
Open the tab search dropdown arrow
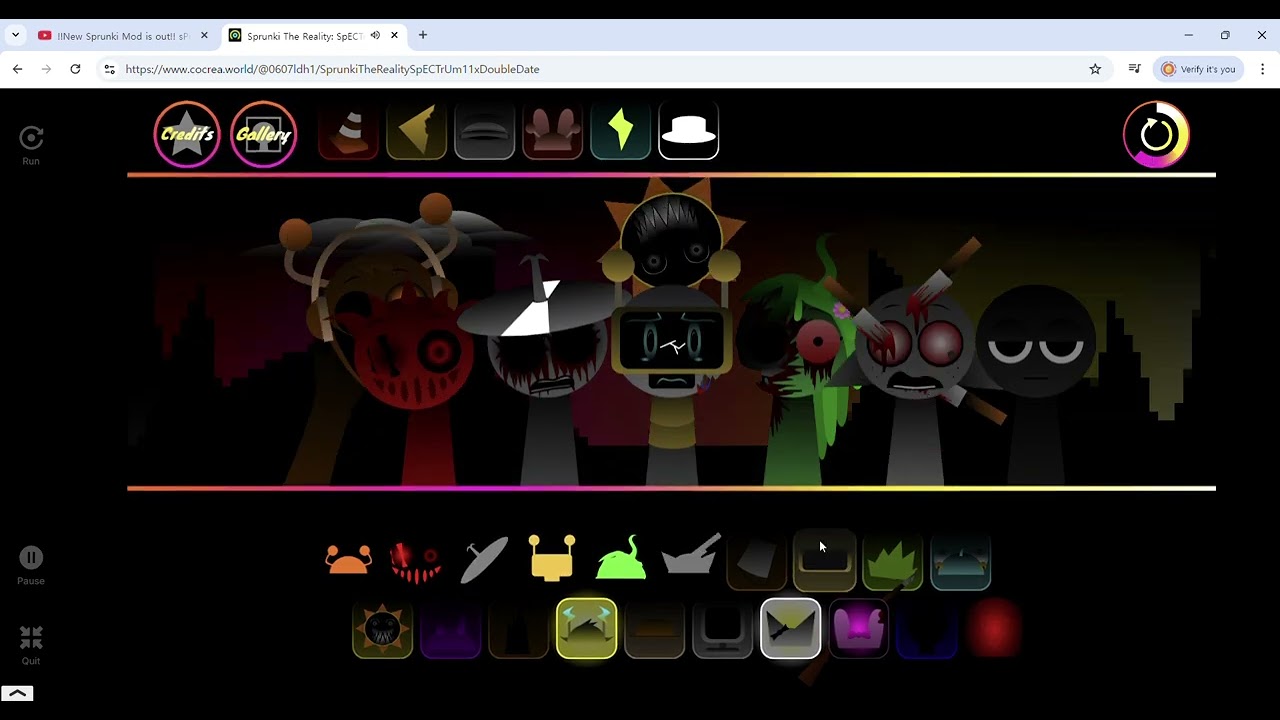[15, 35]
